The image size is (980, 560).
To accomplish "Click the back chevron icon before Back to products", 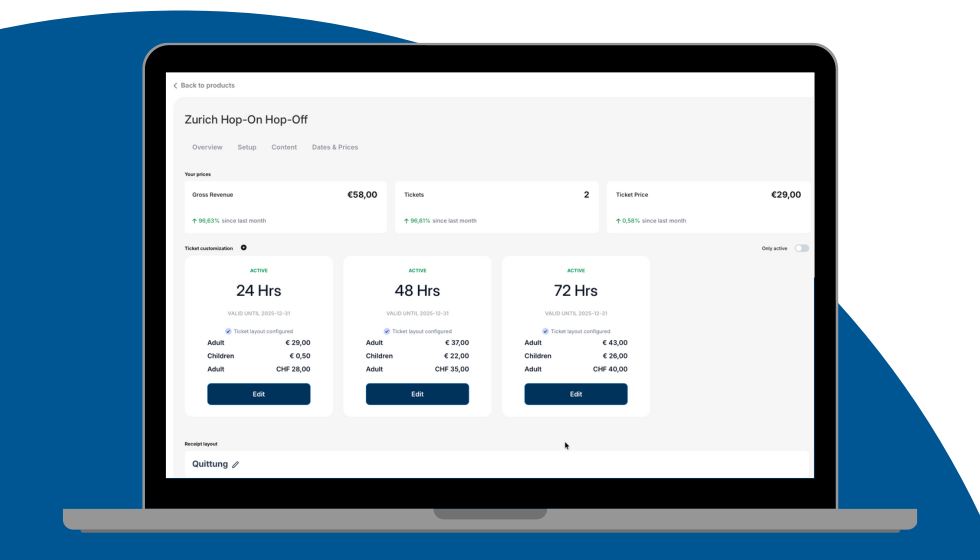I will click(x=175, y=86).
